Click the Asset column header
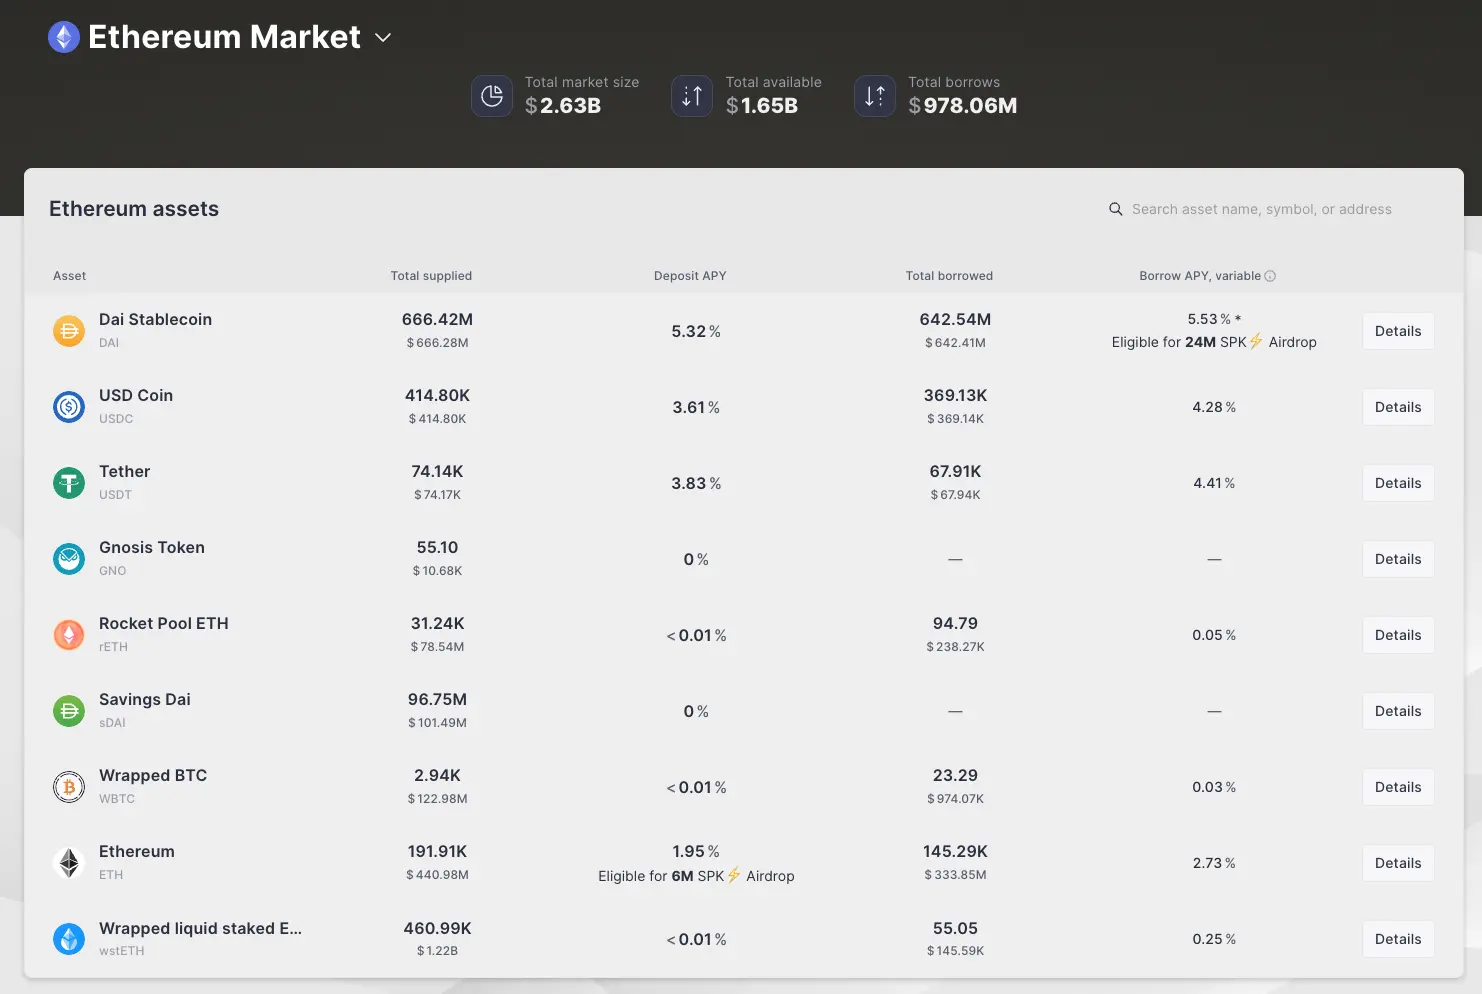Screen dimensions: 1482x994 click(70, 276)
